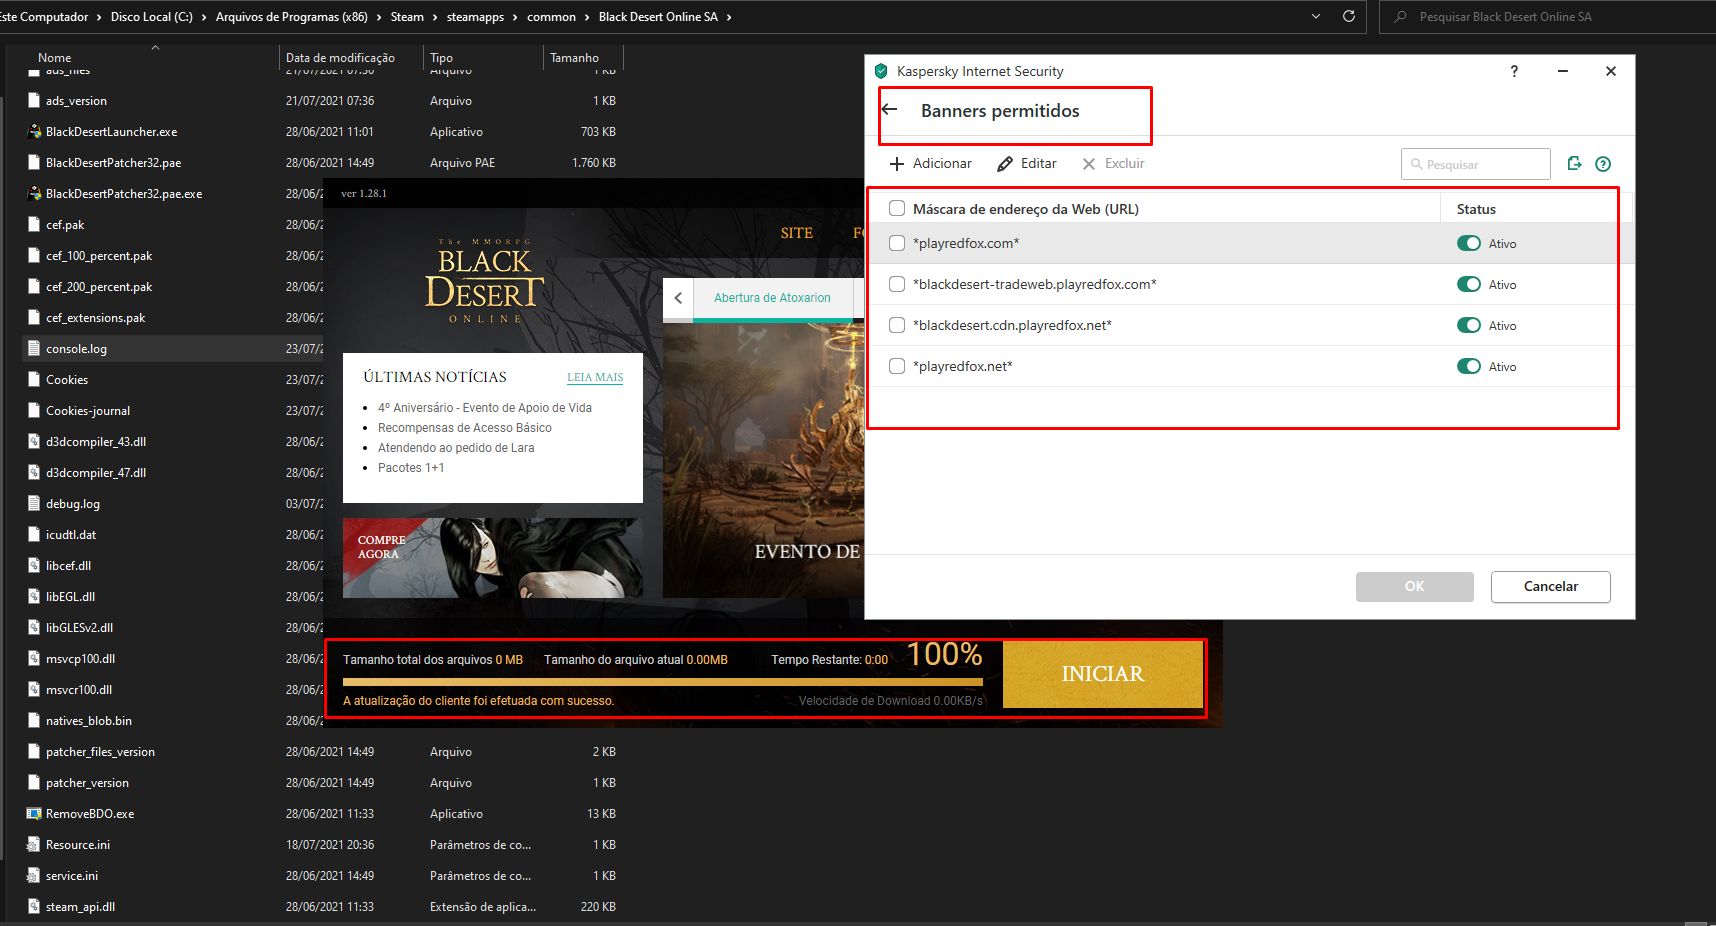This screenshot has height=926, width=1716.
Task: Click the INICIAR button
Action: pos(1102,674)
